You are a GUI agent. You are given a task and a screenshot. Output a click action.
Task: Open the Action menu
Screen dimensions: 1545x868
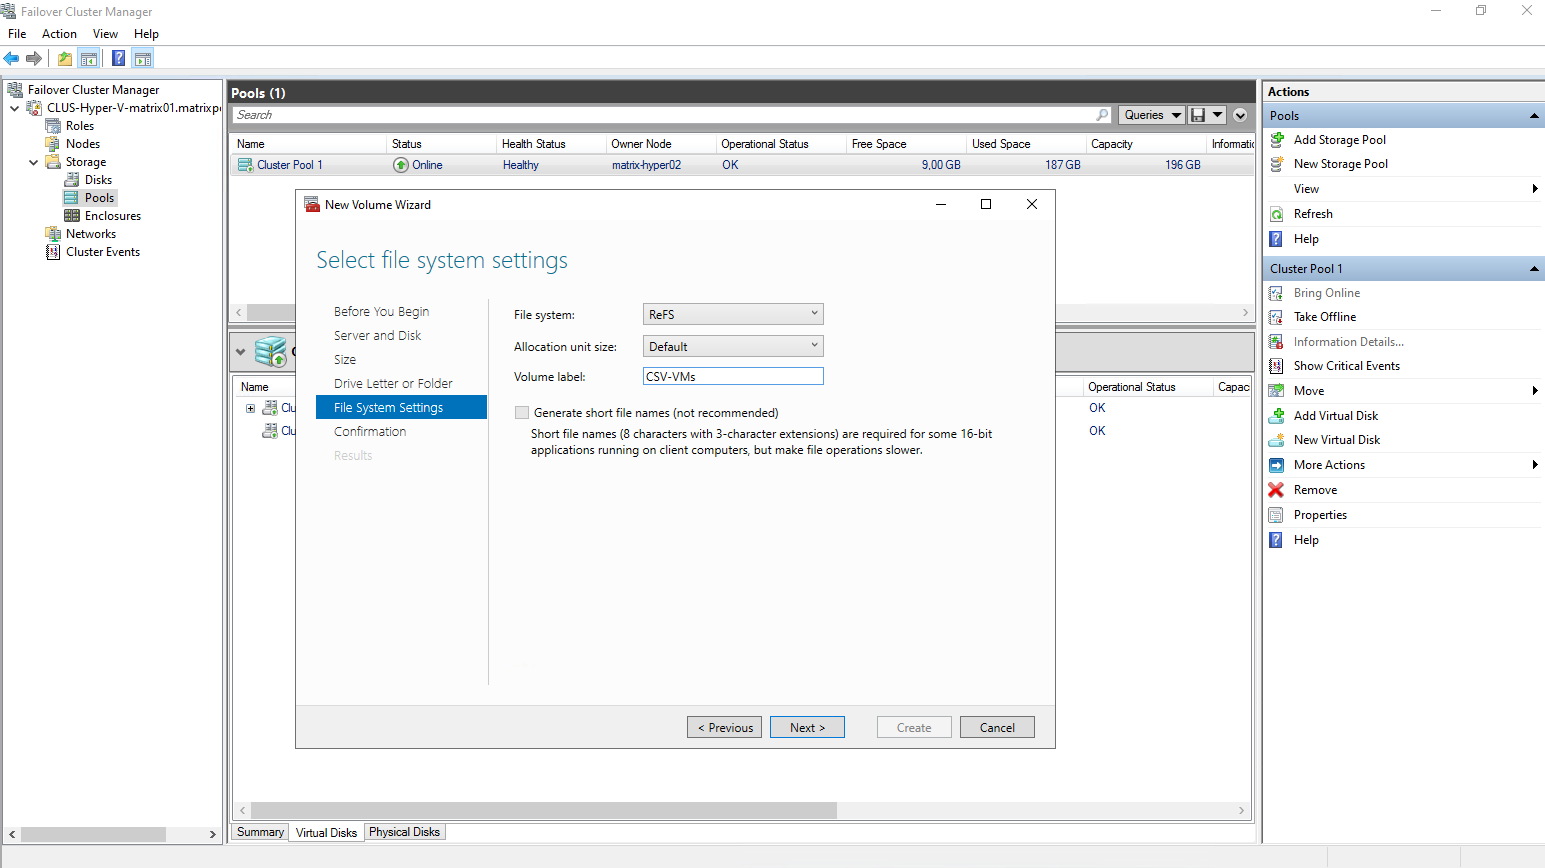[59, 34]
